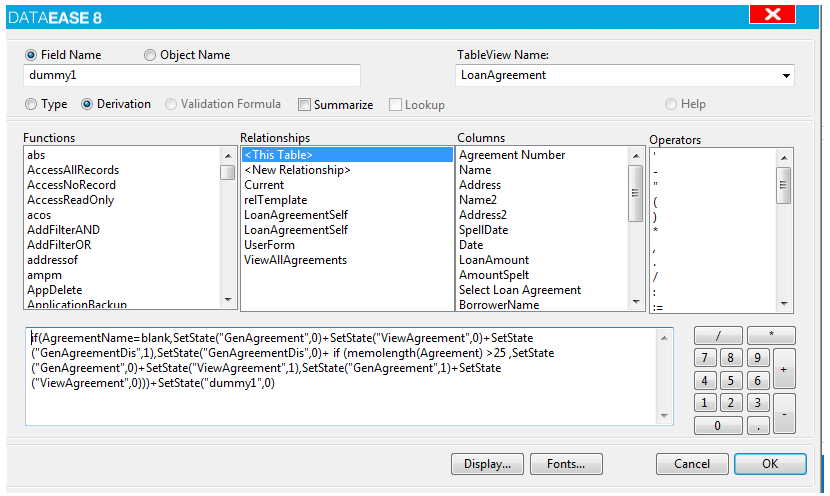Viewport: 830px width, 496px height.
Task: Click the keypad 7 button
Action: point(705,358)
